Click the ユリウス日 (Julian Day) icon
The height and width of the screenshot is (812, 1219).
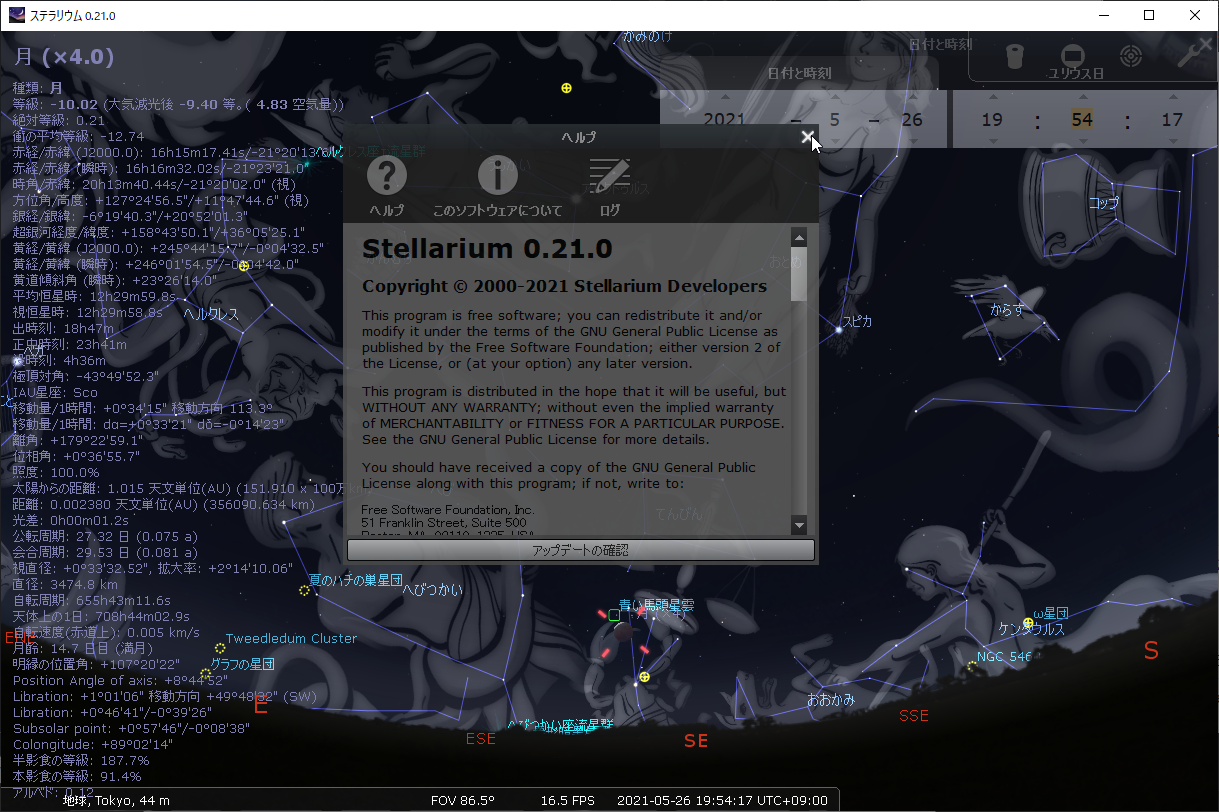pos(1073,56)
